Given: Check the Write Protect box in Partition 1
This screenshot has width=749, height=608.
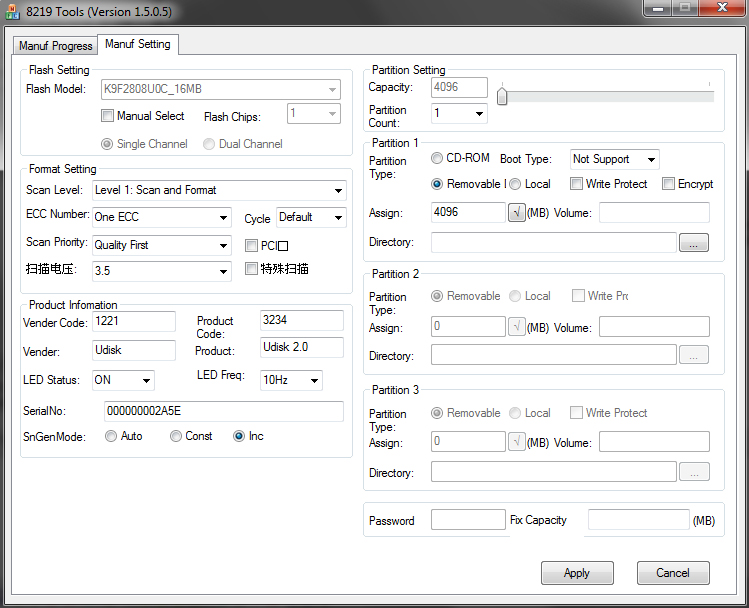Looking at the screenshot, I should point(577,184).
